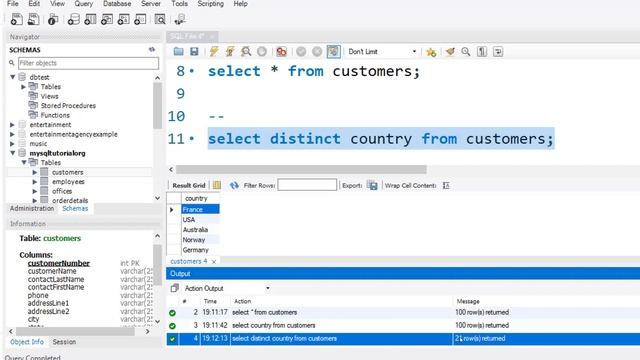640x360 pixels.
Task: Open the object inspector icon
Action: (x=53, y=19)
